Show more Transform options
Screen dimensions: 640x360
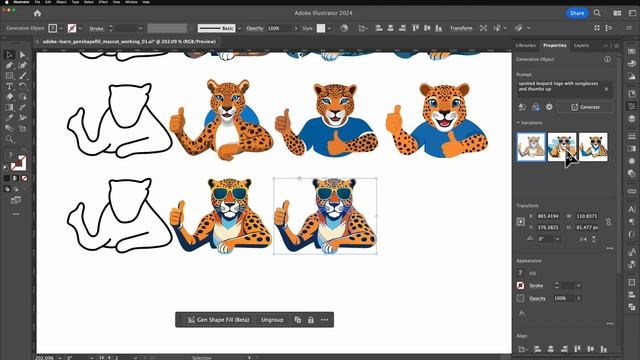(x=610, y=248)
